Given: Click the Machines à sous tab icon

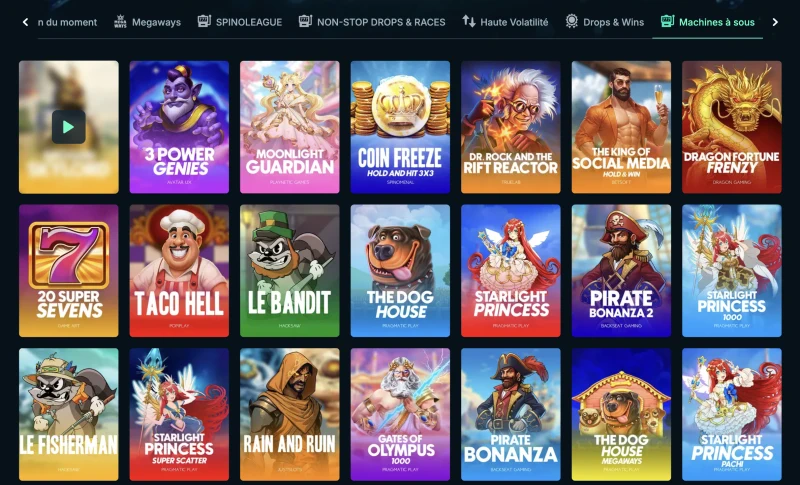Looking at the screenshot, I should point(667,21).
